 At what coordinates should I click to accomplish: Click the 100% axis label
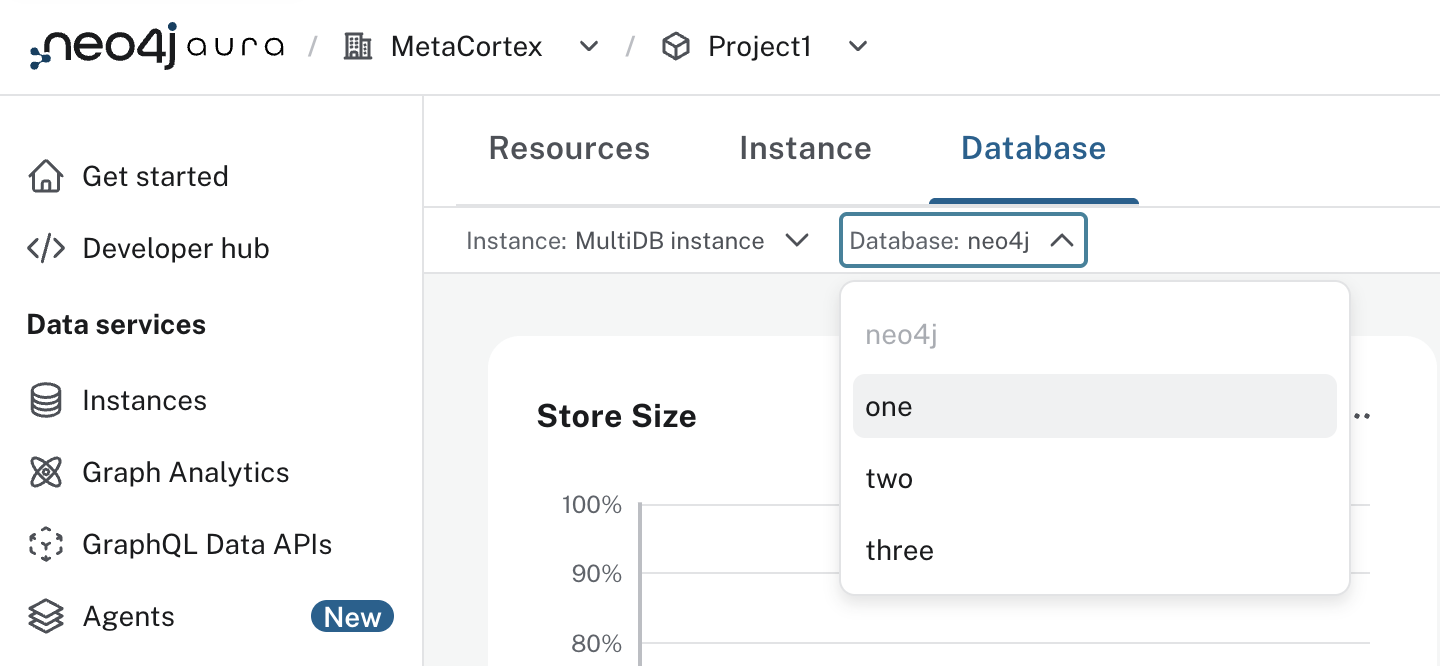592,505
